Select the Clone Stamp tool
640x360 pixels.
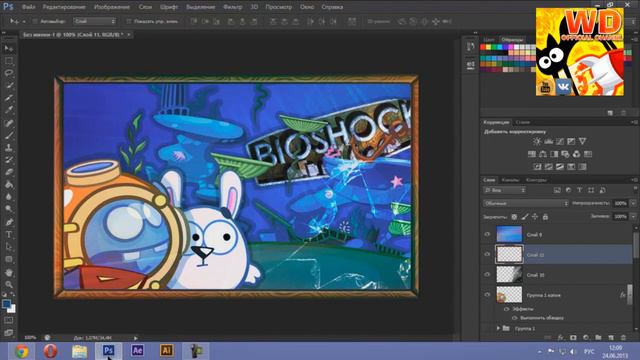9,148
